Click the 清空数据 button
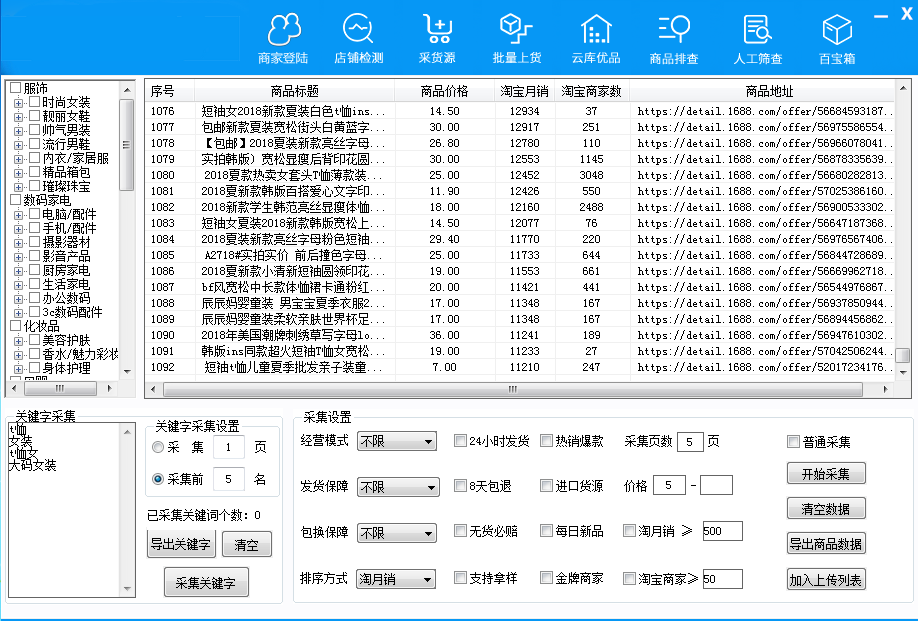This screenshot has height=621, width=918. [x=825, y=509]
